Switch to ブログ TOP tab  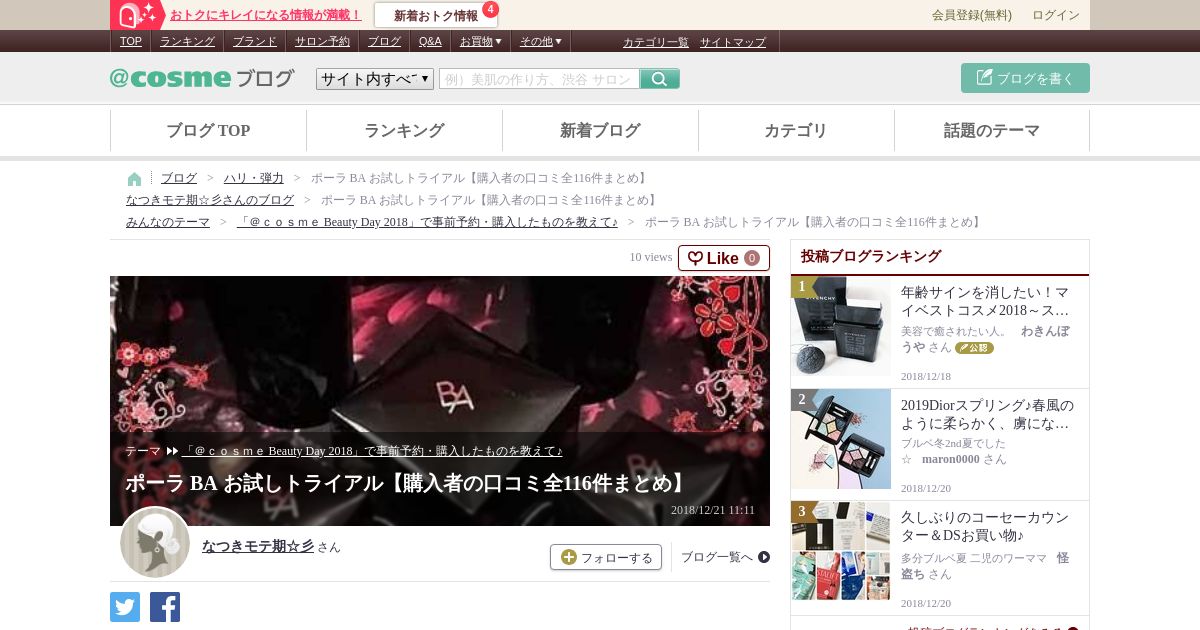(x=208, y=130)
